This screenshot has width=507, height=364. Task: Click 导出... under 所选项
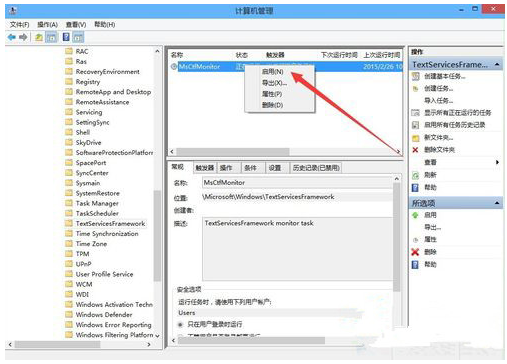[433, 227]
